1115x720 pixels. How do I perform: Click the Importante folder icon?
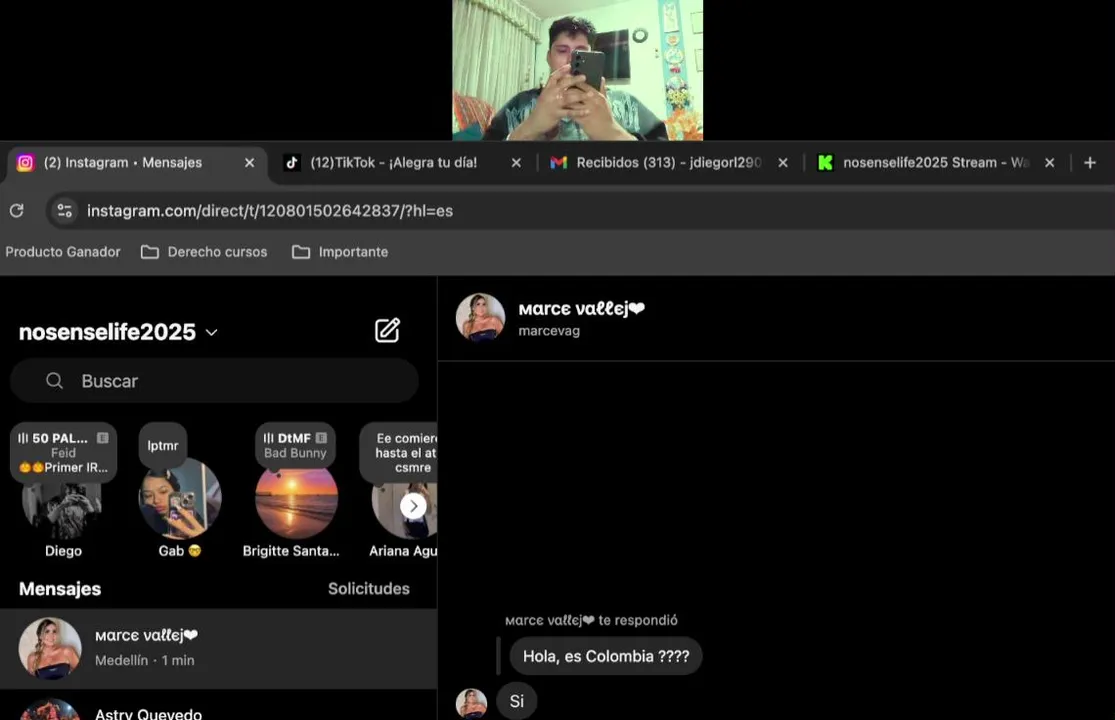click(x=301, y=252)
